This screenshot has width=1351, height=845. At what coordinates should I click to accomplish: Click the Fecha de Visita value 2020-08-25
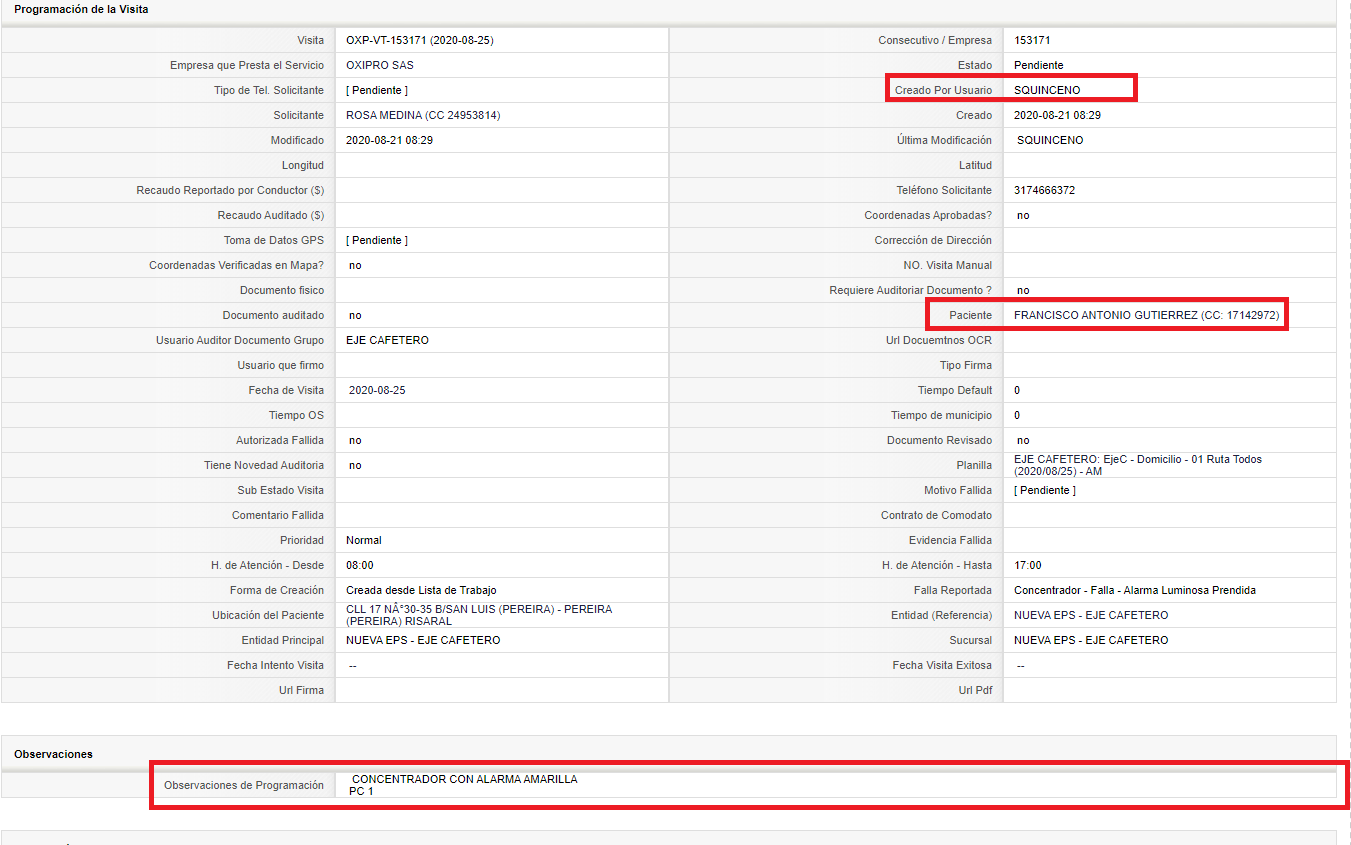point(377,390)
